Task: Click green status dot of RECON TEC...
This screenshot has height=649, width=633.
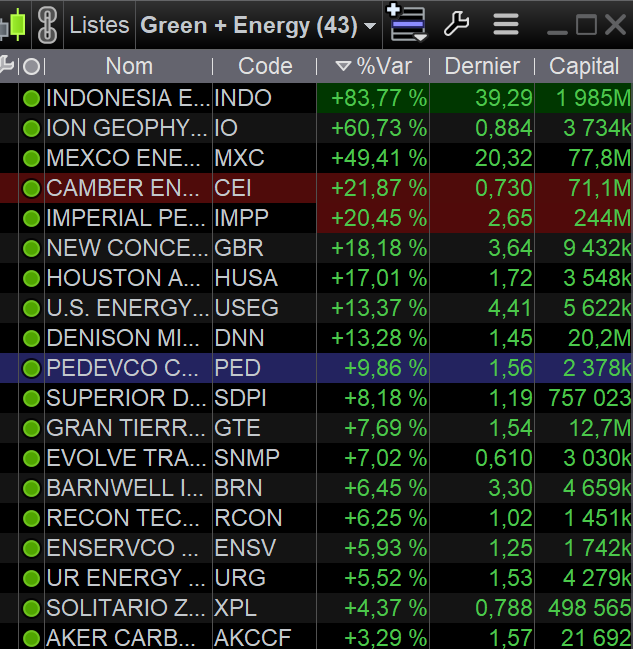Action: [31, 519]
